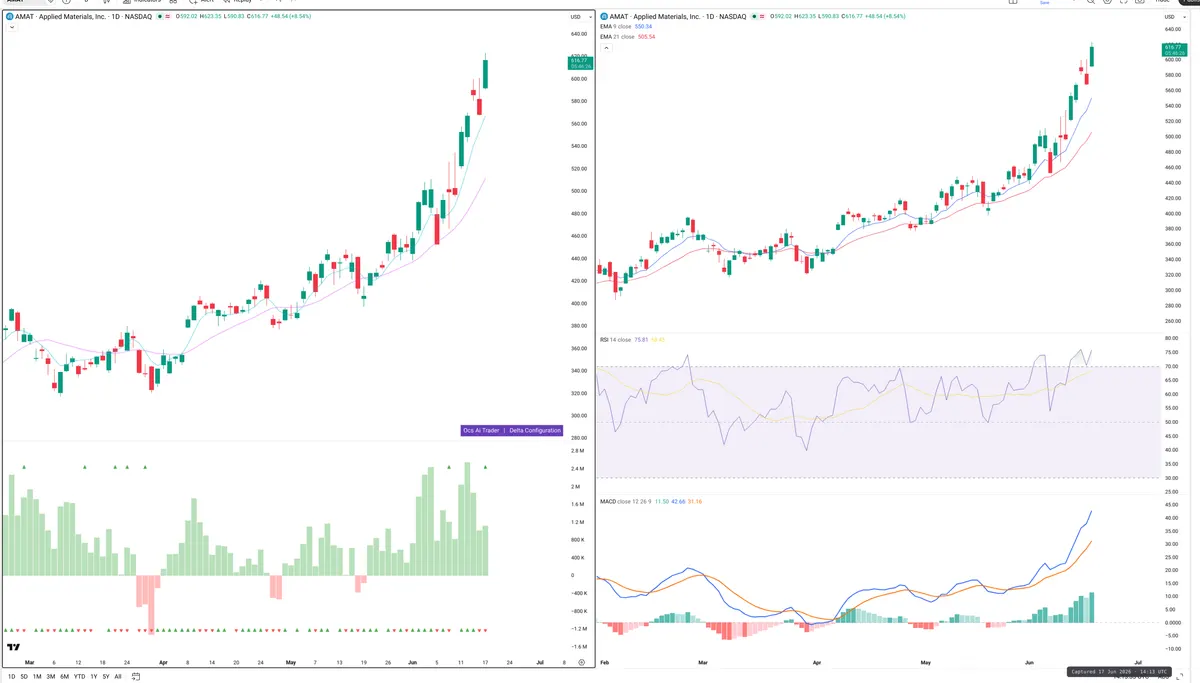This screenshot has height=683, width=1200.
Task: Click the green market status dot in right chart
Action: tap(754, 16)
